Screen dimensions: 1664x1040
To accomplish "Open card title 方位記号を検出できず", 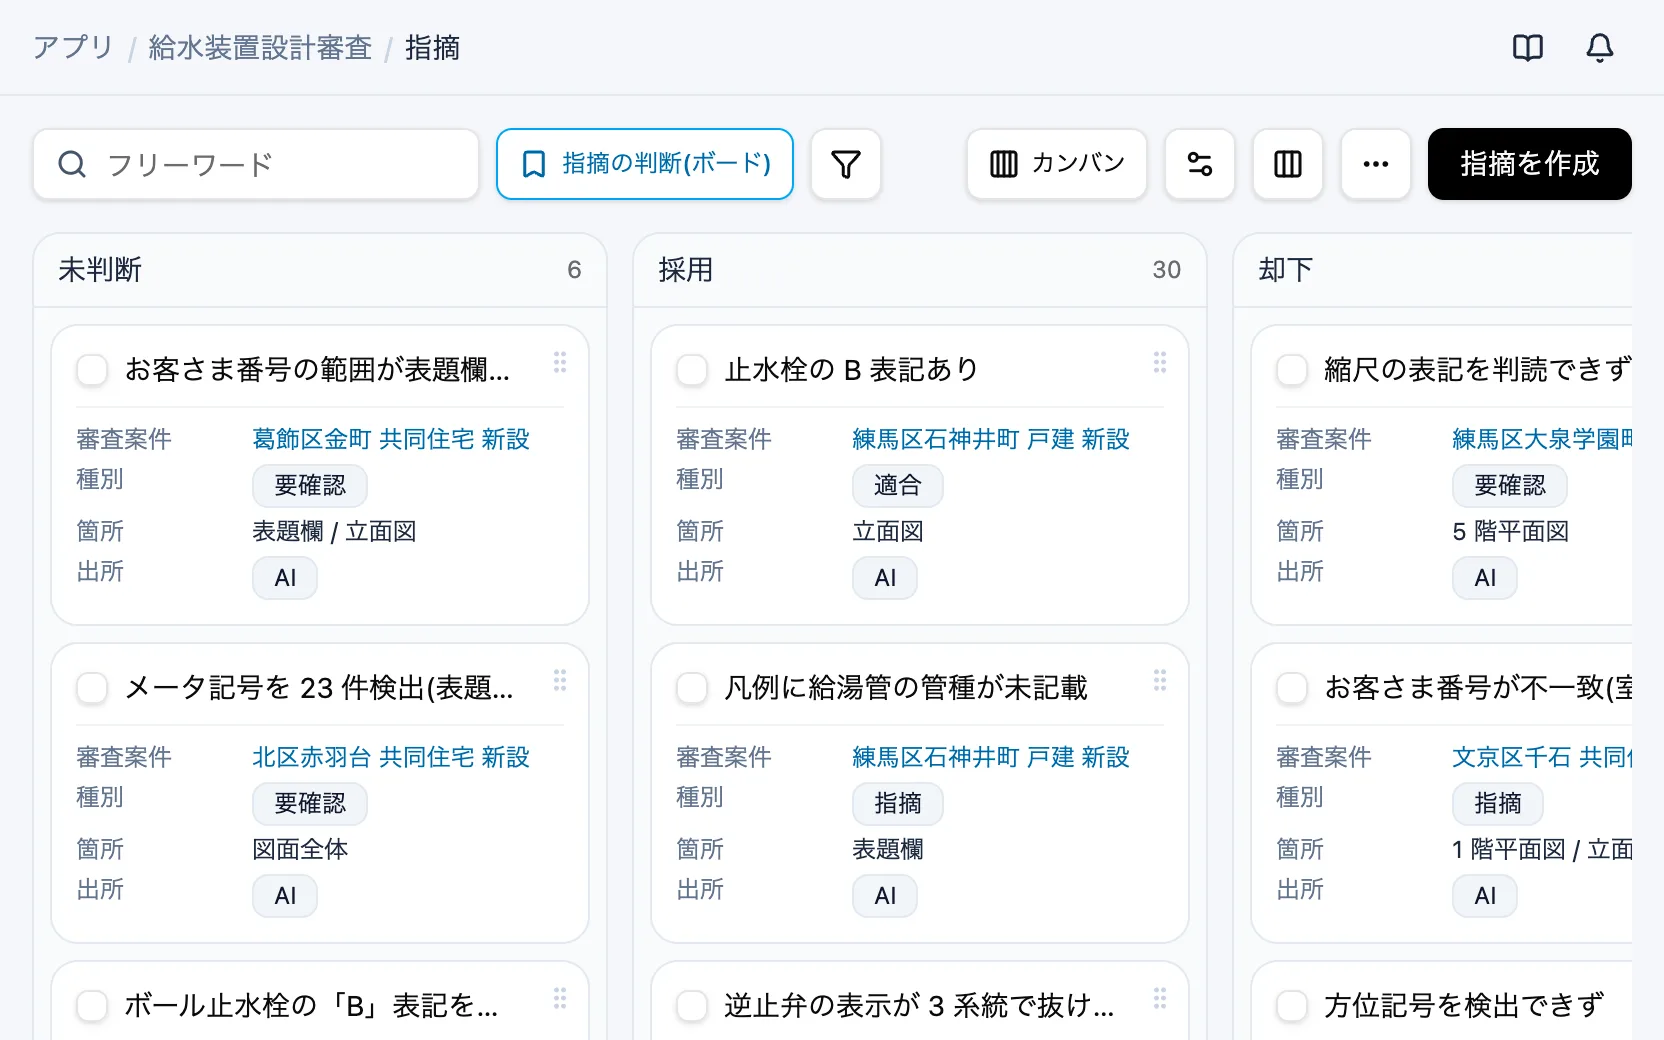I will coord(1464,1006).
